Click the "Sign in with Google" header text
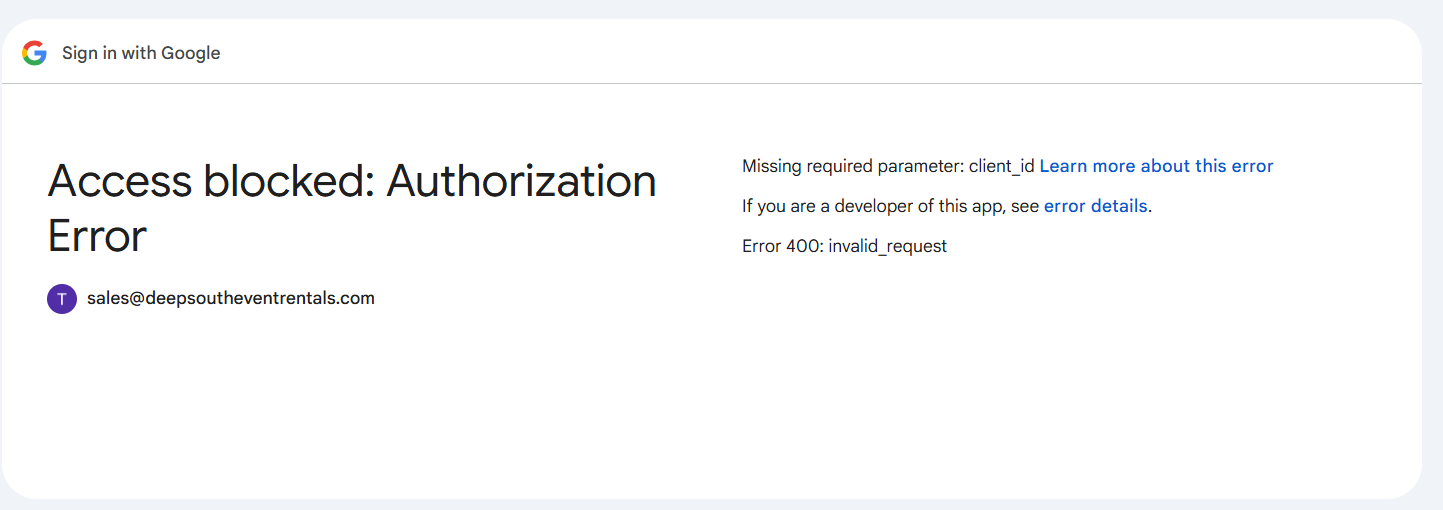 pyautogui.click(x=141, y=53)
